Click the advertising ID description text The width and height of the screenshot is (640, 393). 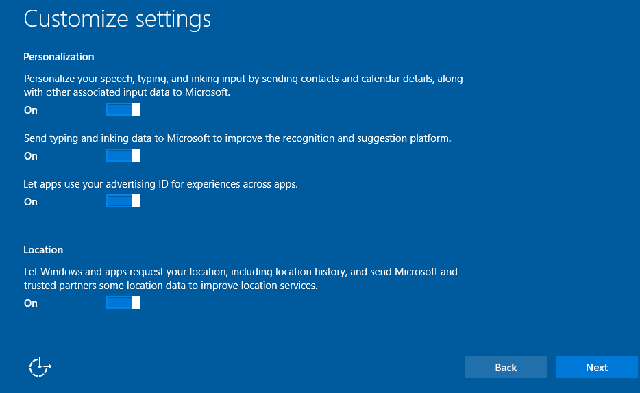(160, 184)
